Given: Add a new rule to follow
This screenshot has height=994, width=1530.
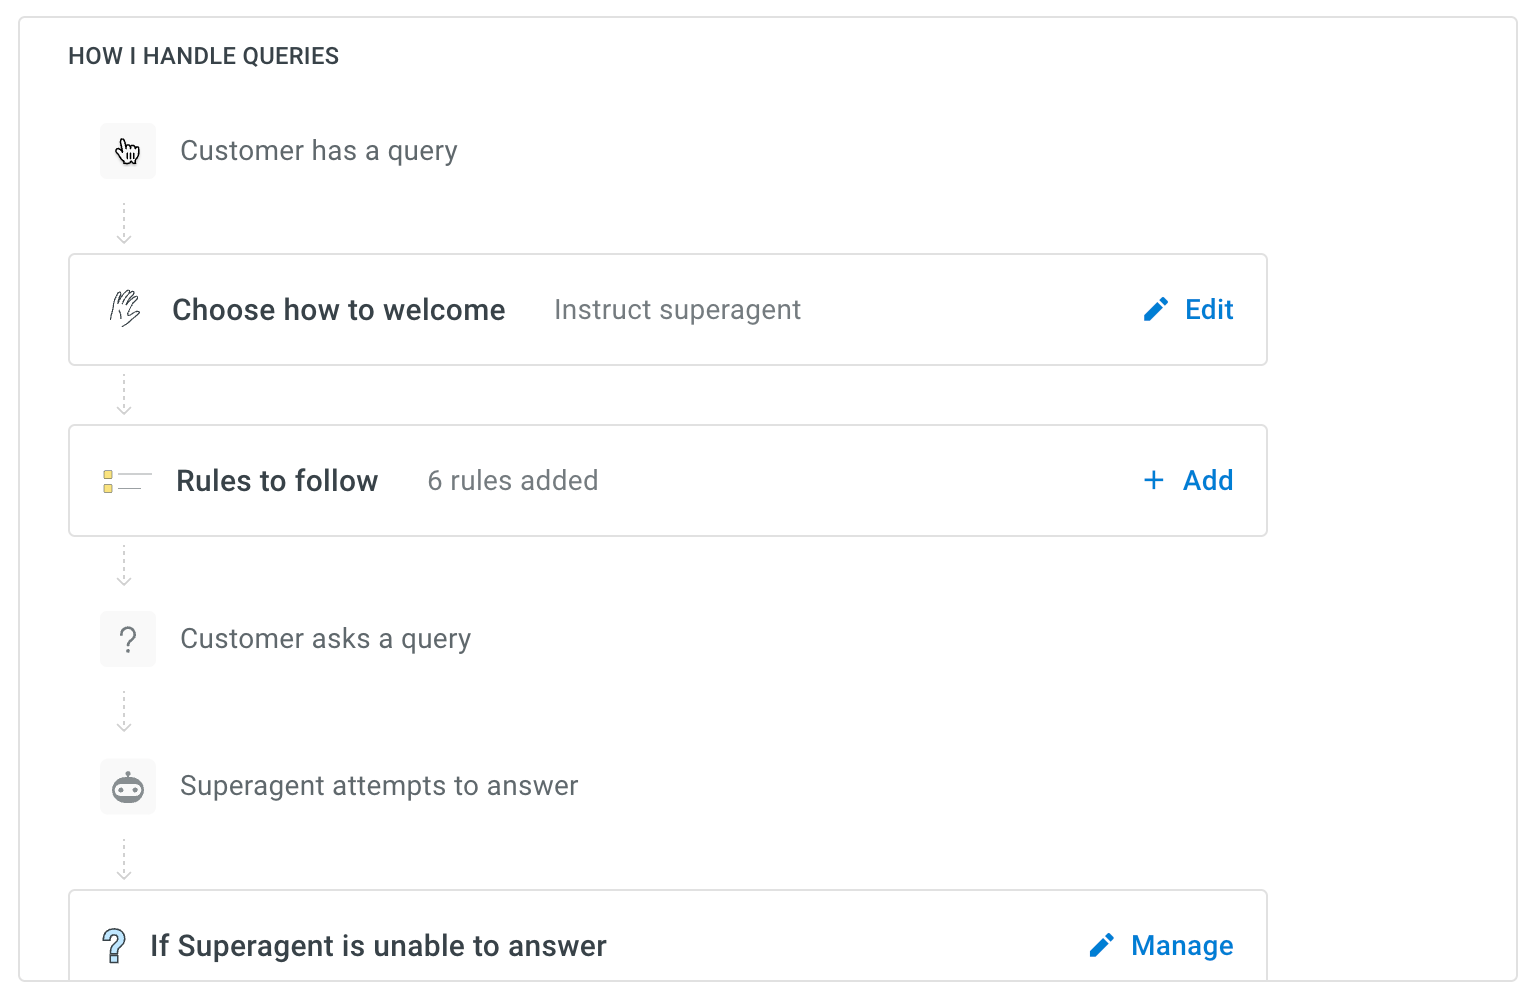Looking at the screenshot, I should [x=1188, y=480].
